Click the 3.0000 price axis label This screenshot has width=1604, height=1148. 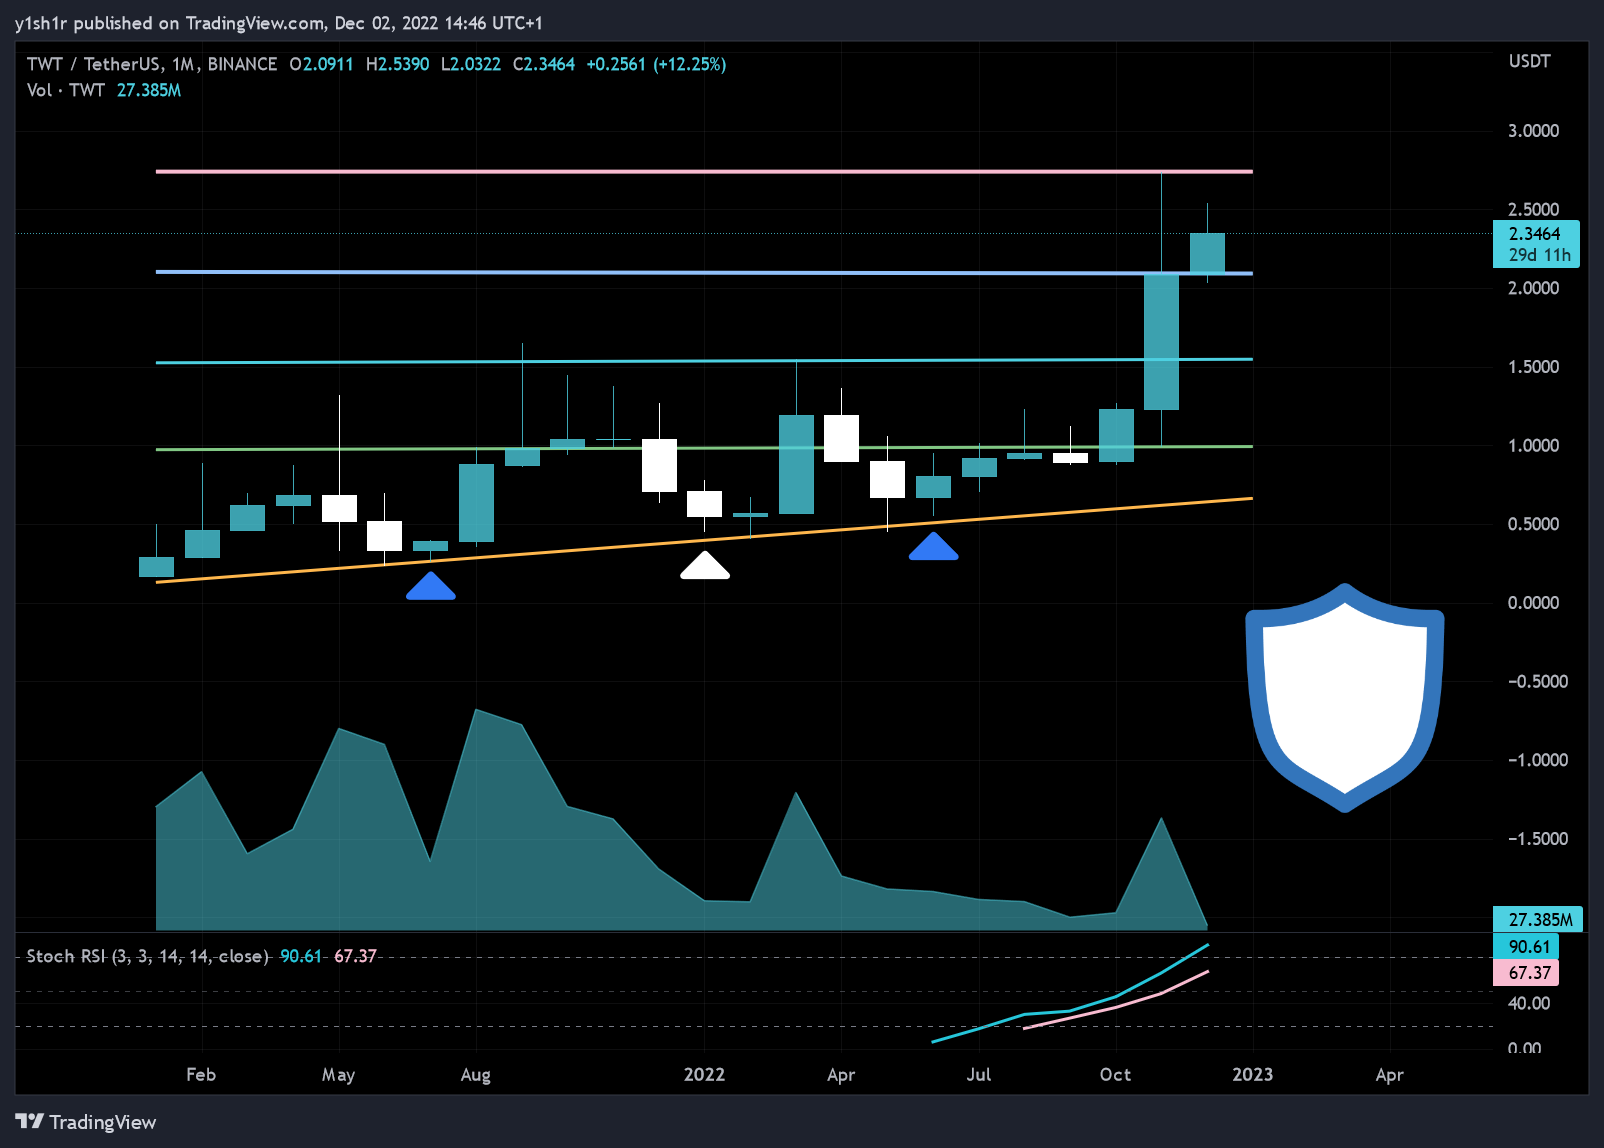pos(1533,131)
